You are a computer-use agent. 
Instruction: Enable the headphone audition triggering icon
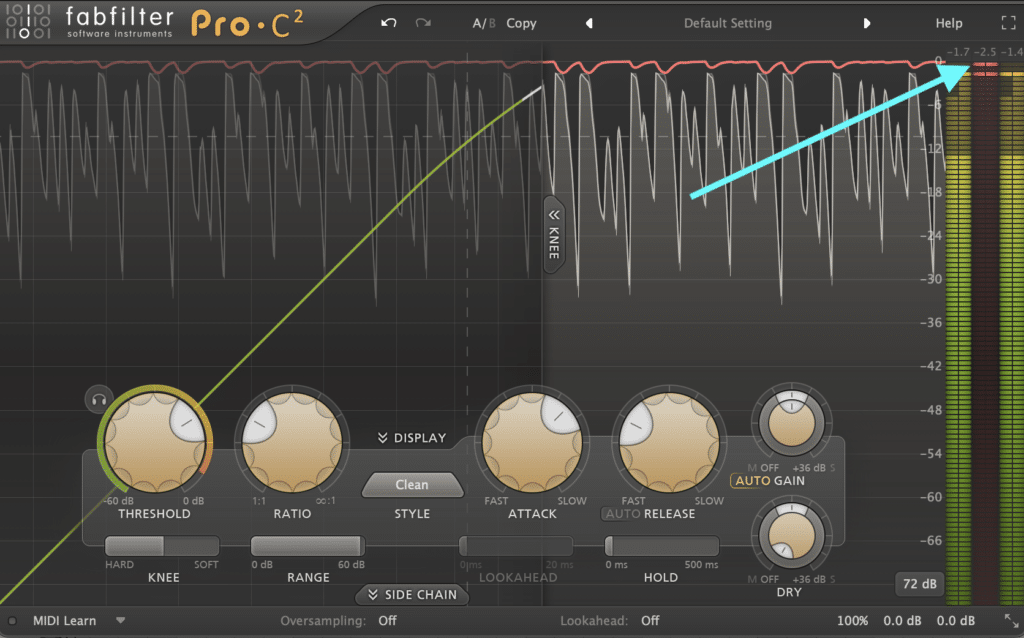coord(97,398)
